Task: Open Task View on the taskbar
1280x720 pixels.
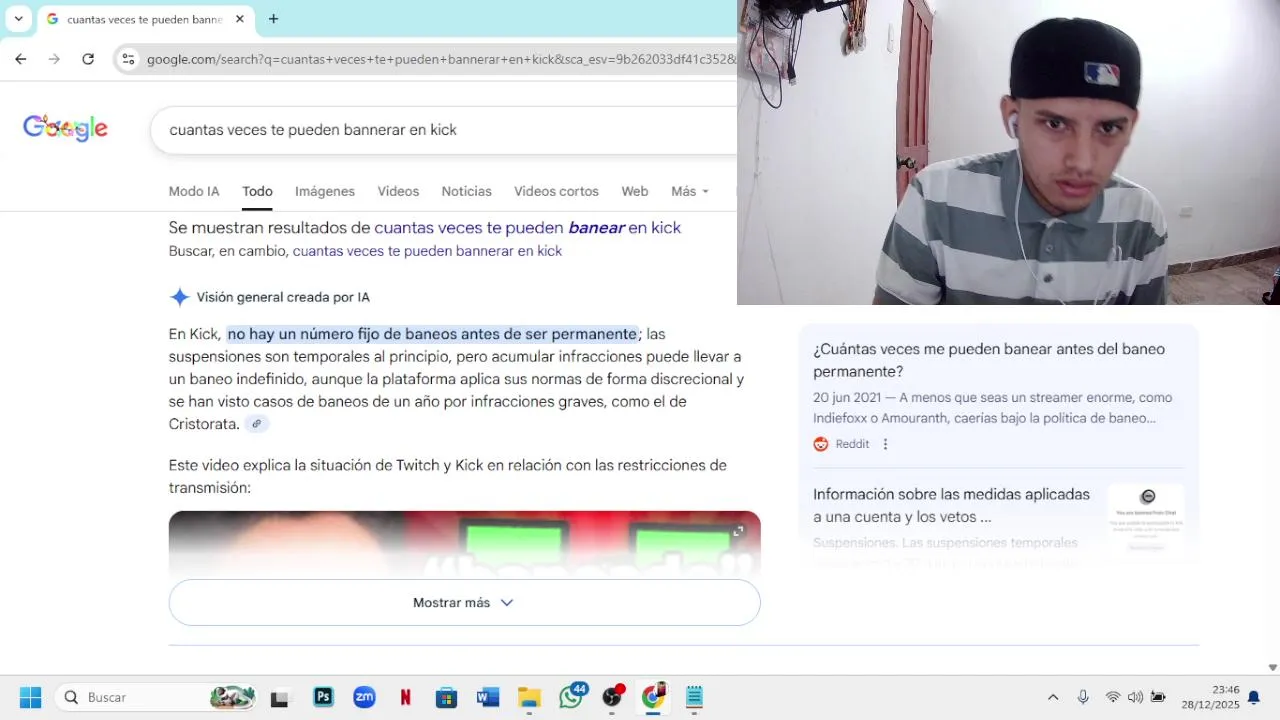Action: [280, 697]
